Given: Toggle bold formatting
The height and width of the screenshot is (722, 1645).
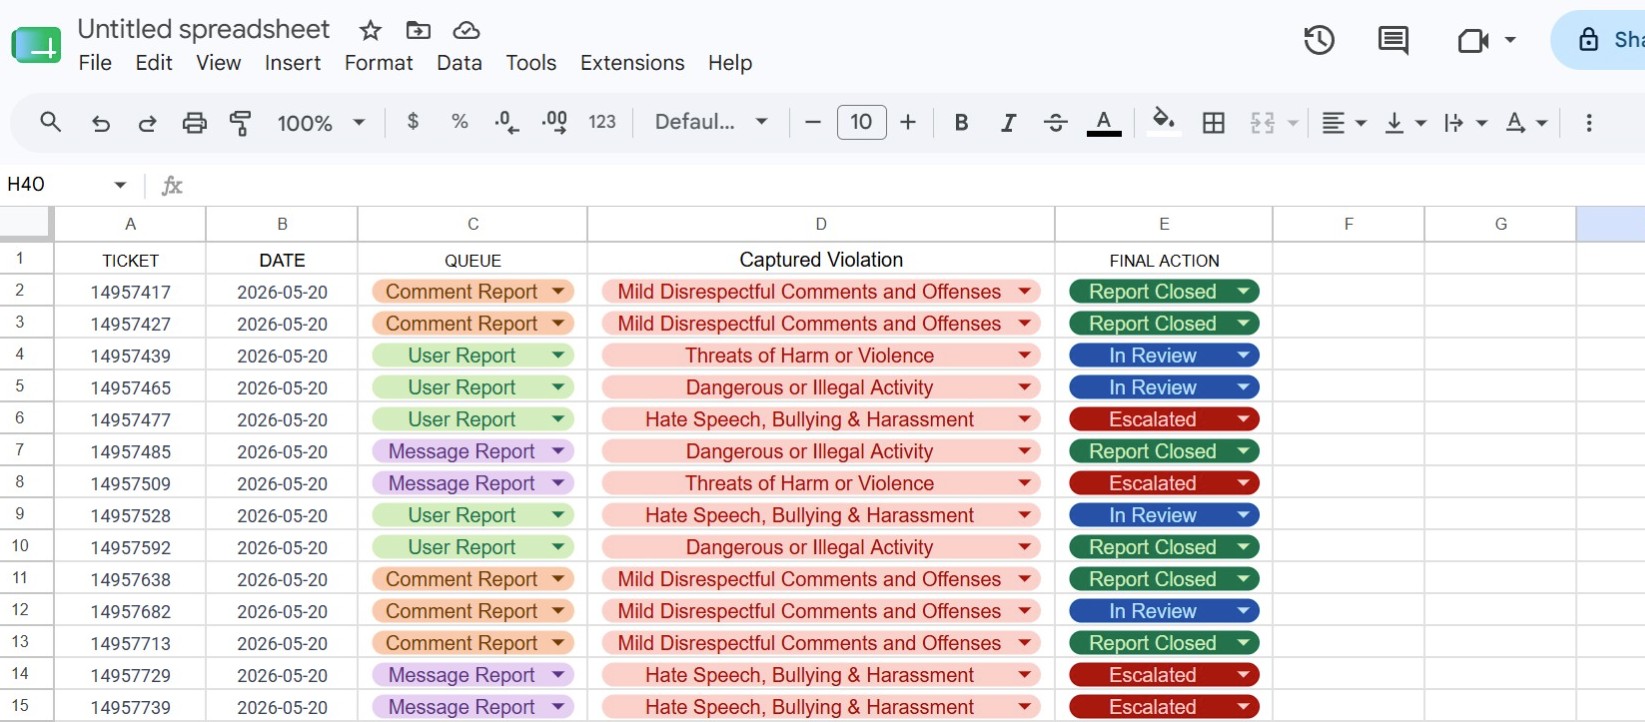Looking at the screenshot, I should coord(961,122).
